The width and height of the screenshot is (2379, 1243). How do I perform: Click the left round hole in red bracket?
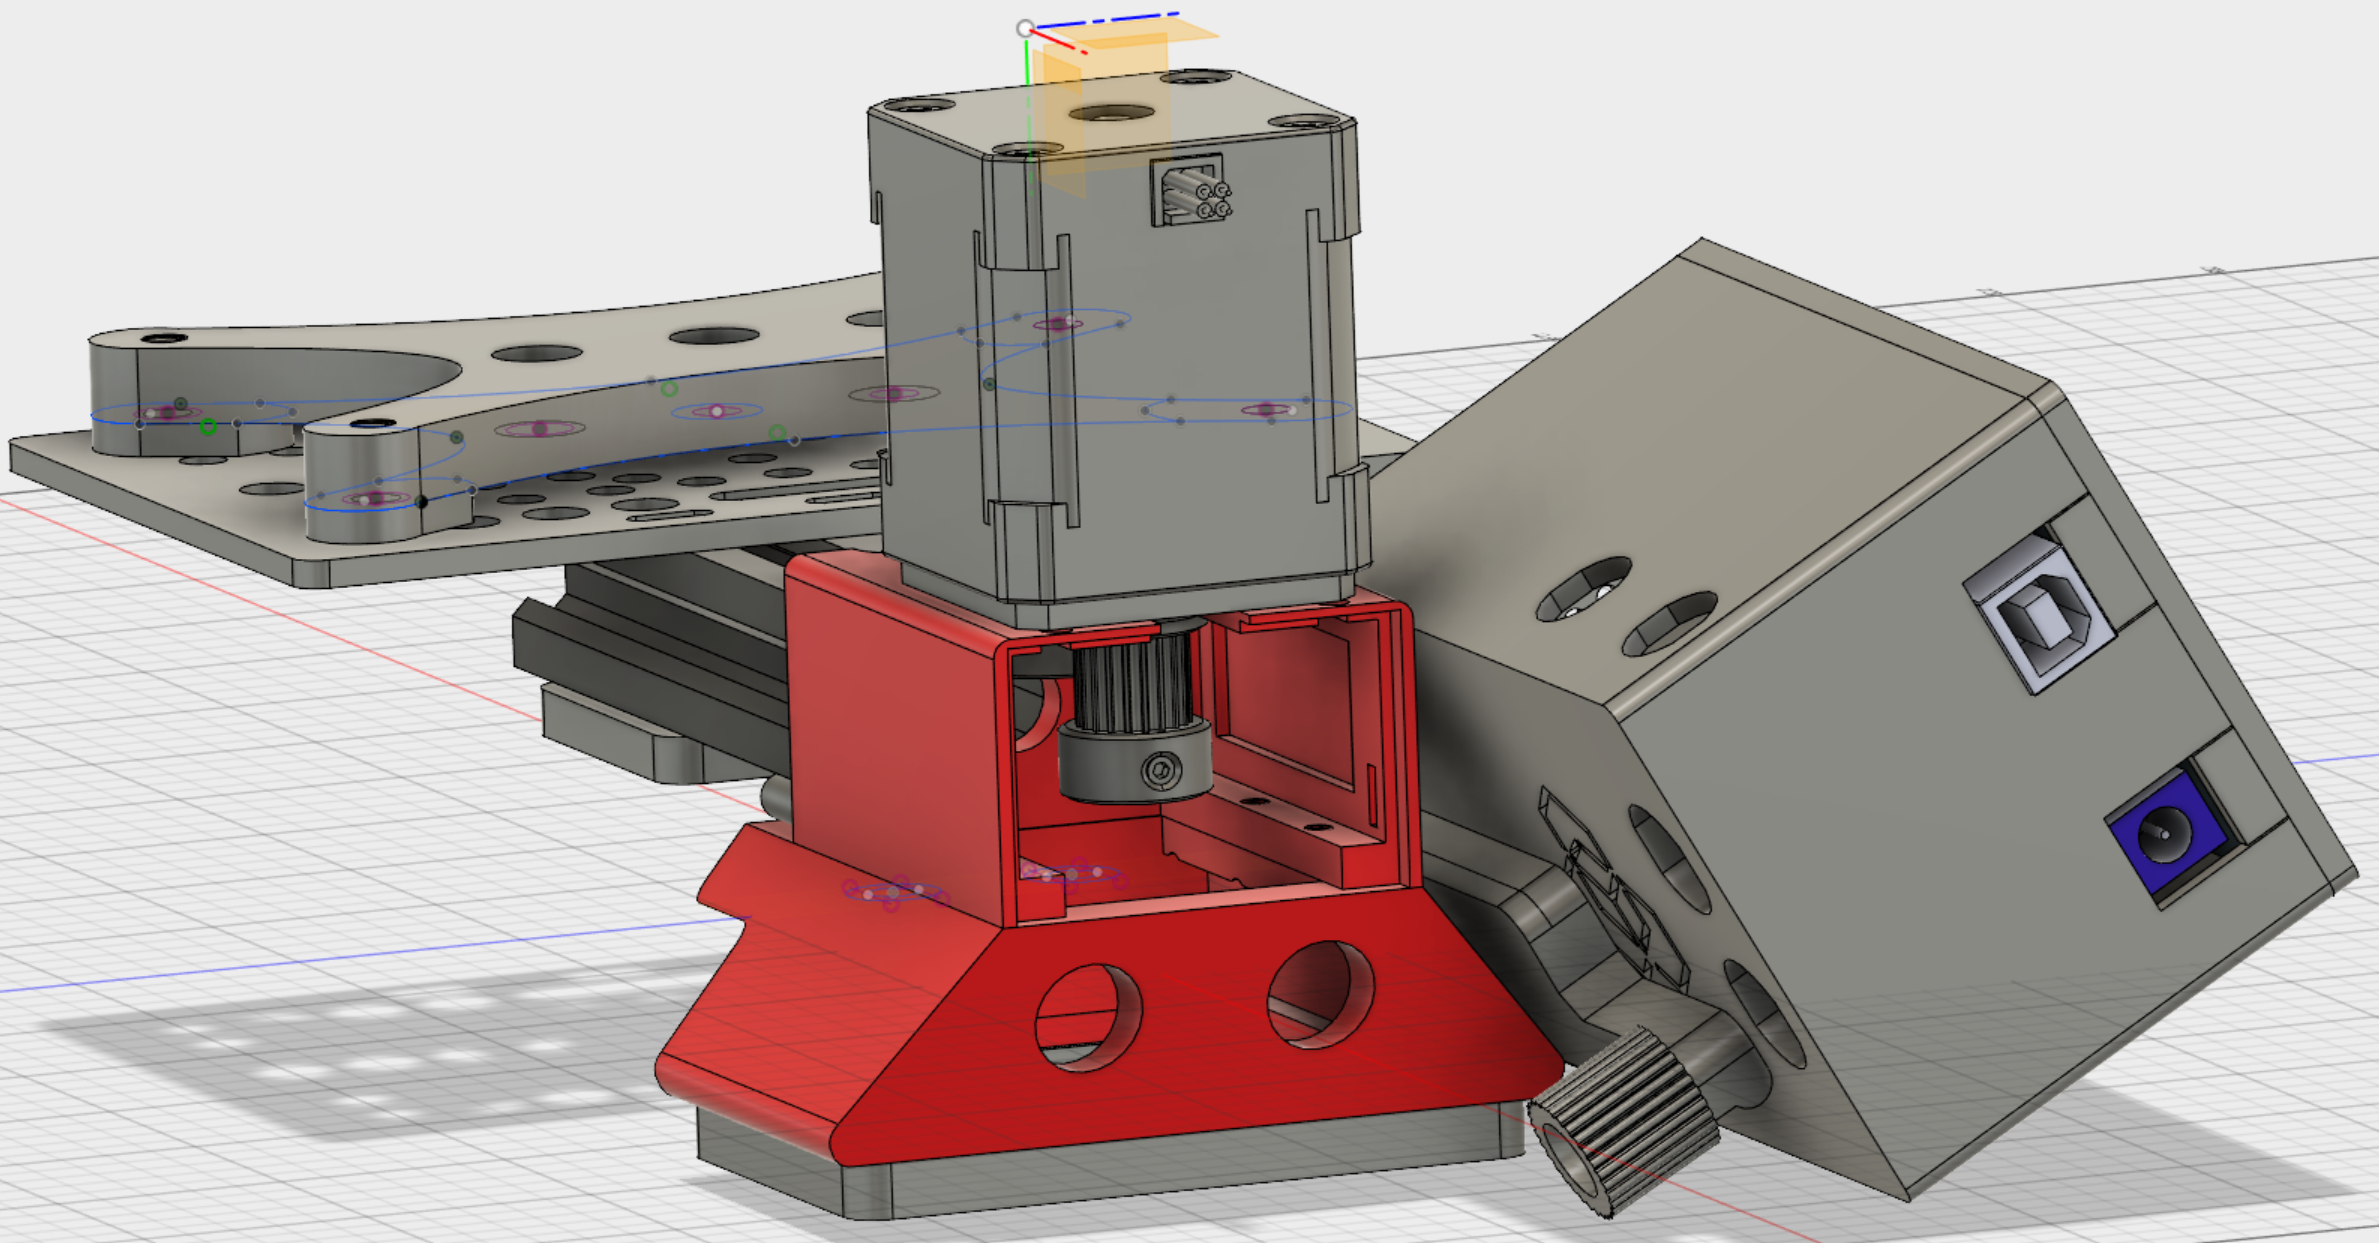1088,1018
